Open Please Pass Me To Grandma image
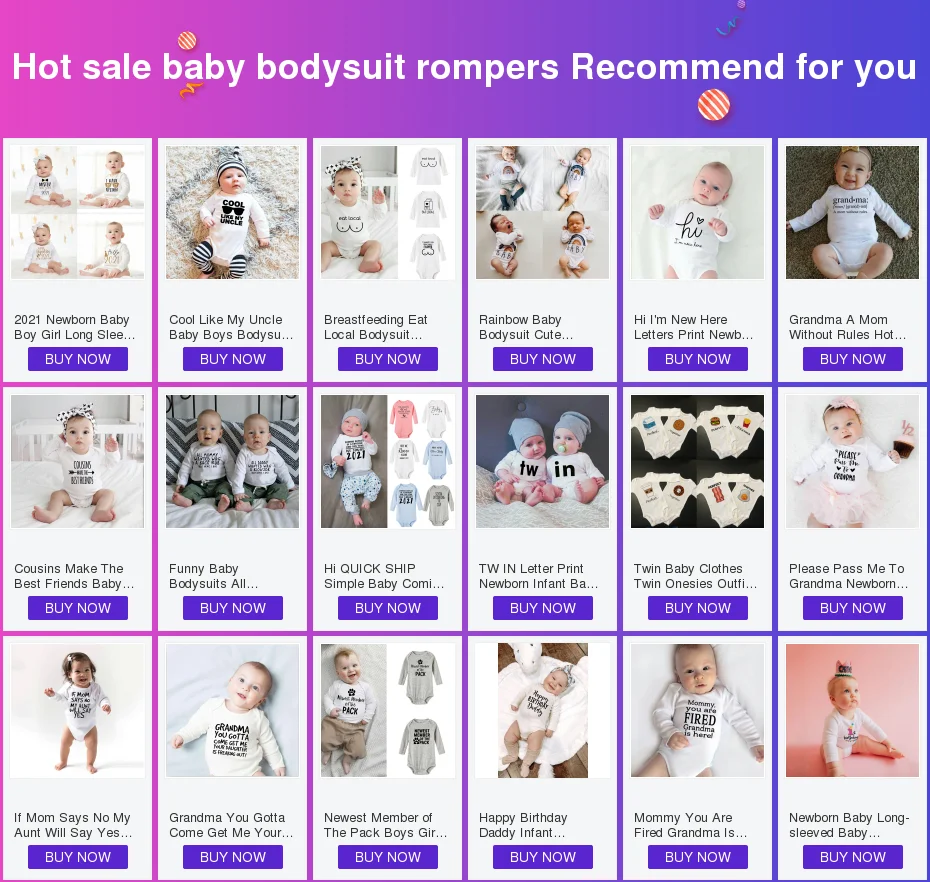930x882 pixels. (853, 461)
